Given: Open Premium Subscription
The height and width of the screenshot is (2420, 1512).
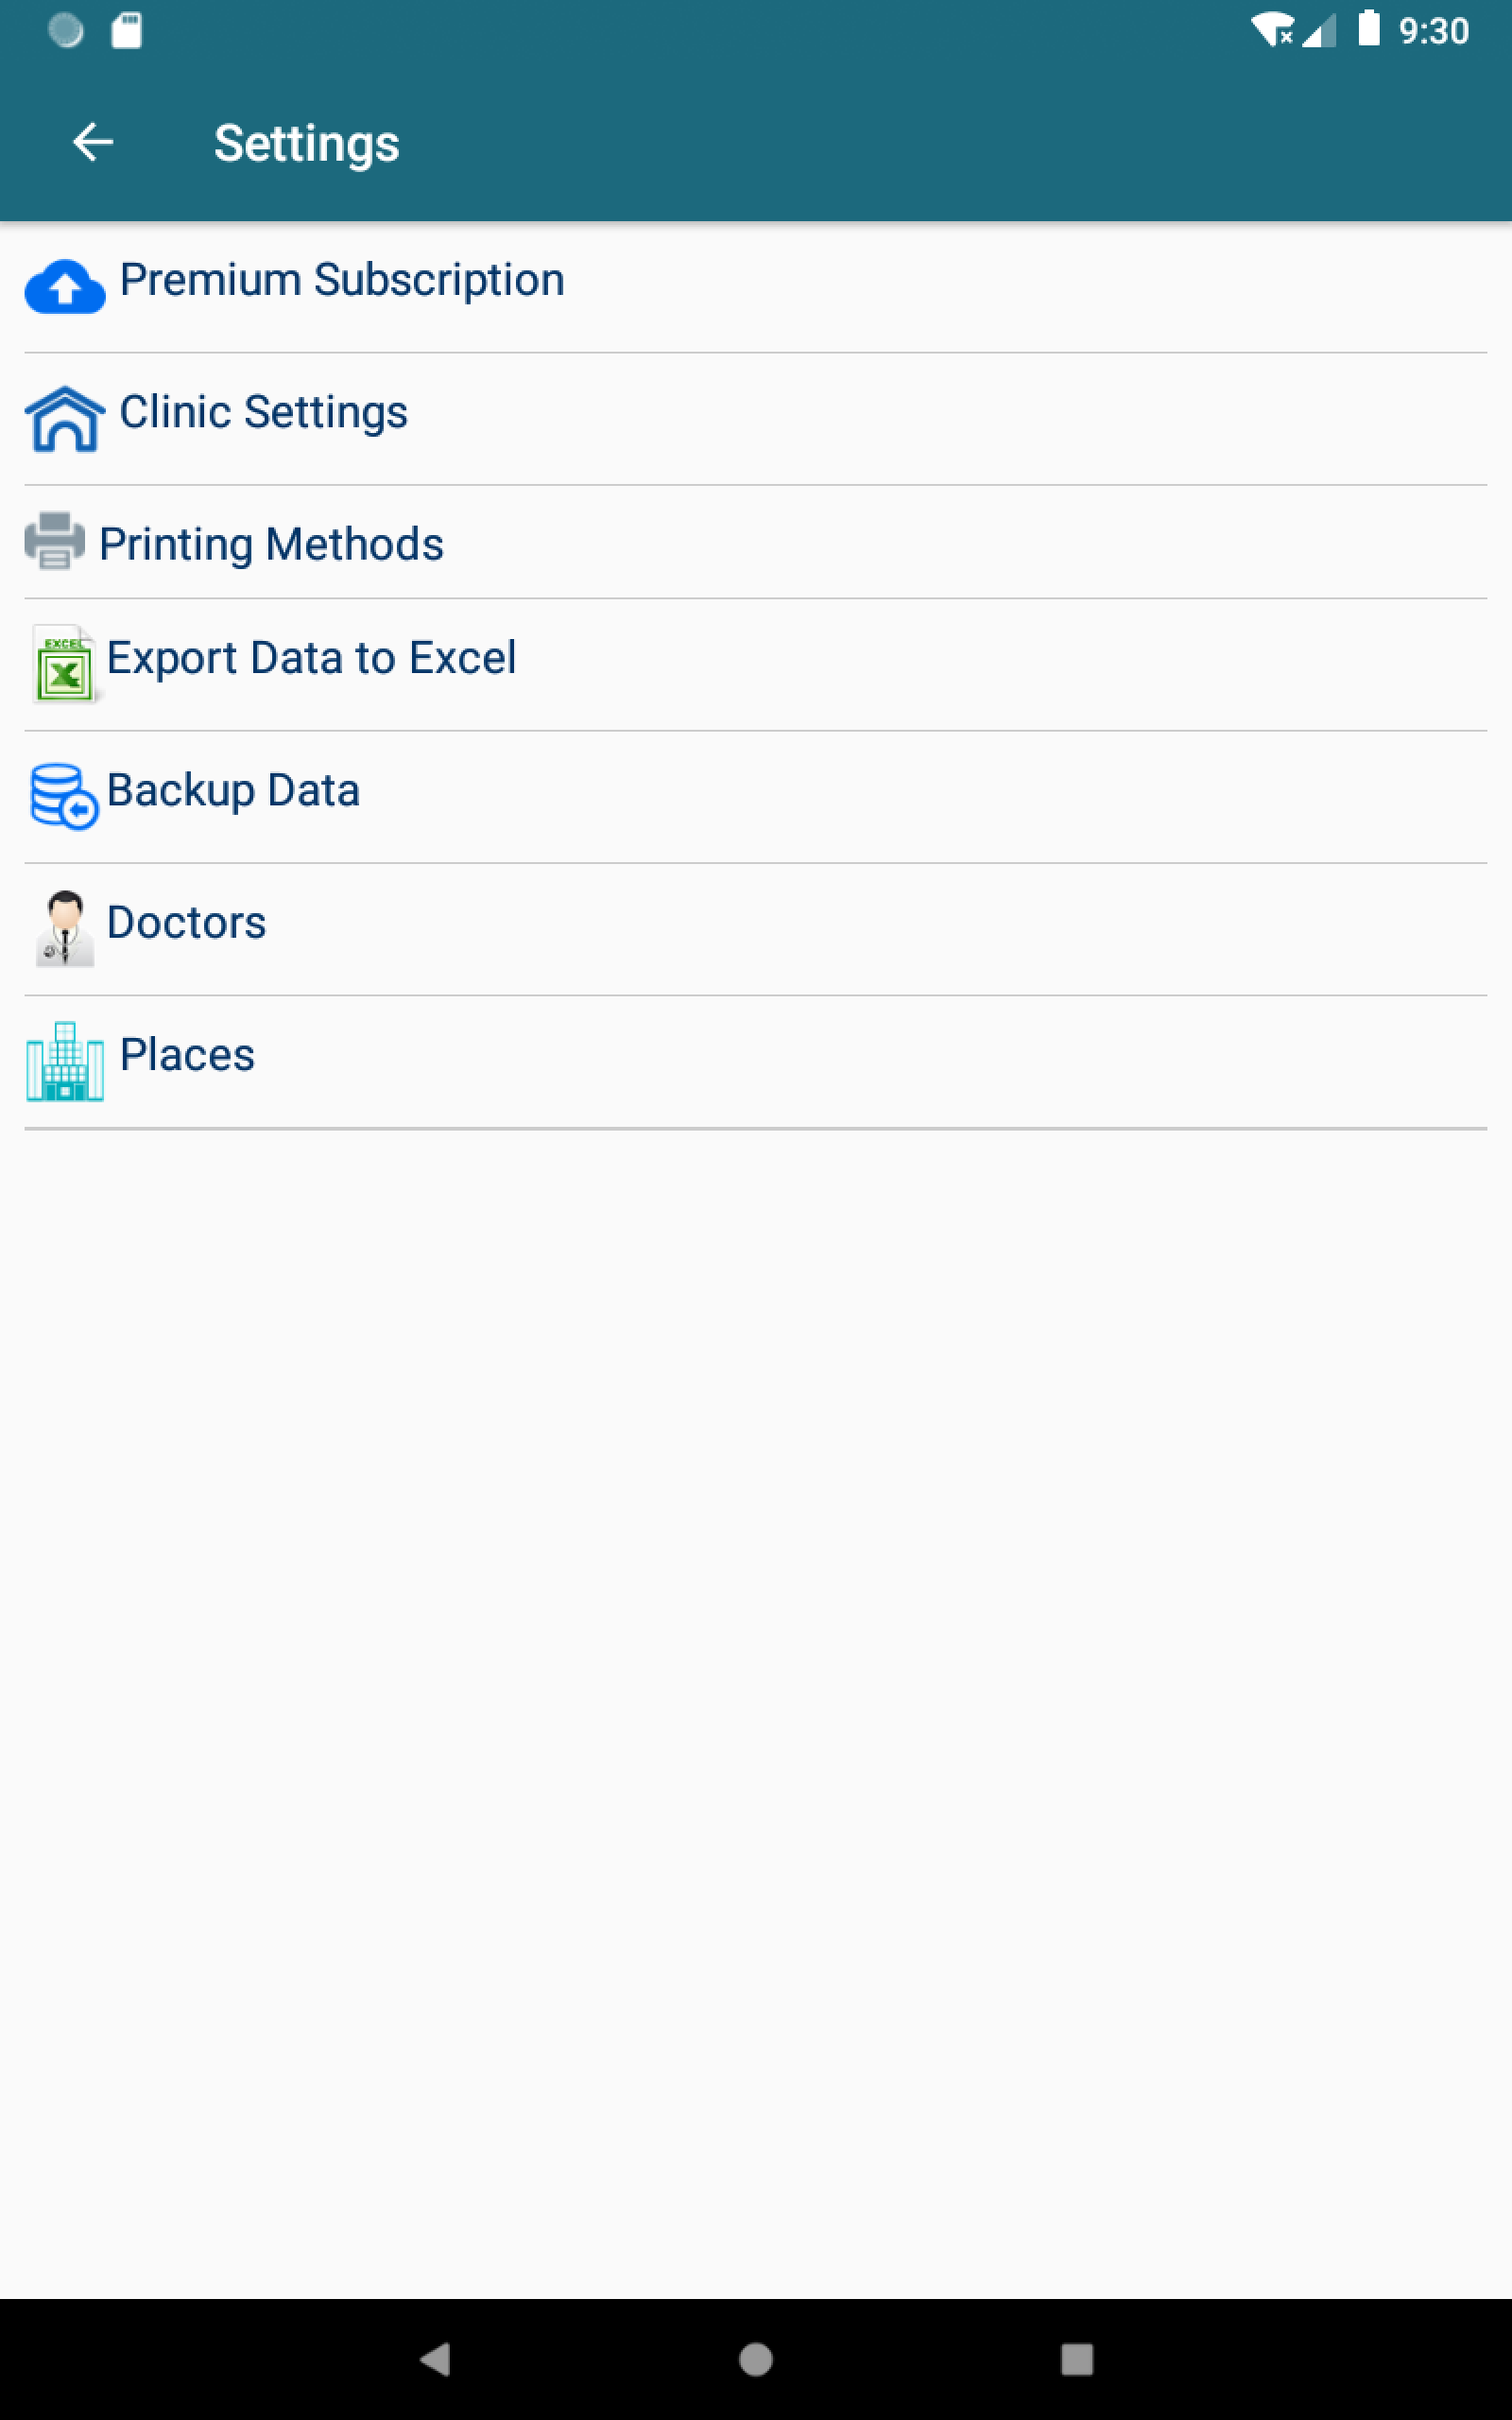Looking at the screenshot, I should tap(342, 280).
